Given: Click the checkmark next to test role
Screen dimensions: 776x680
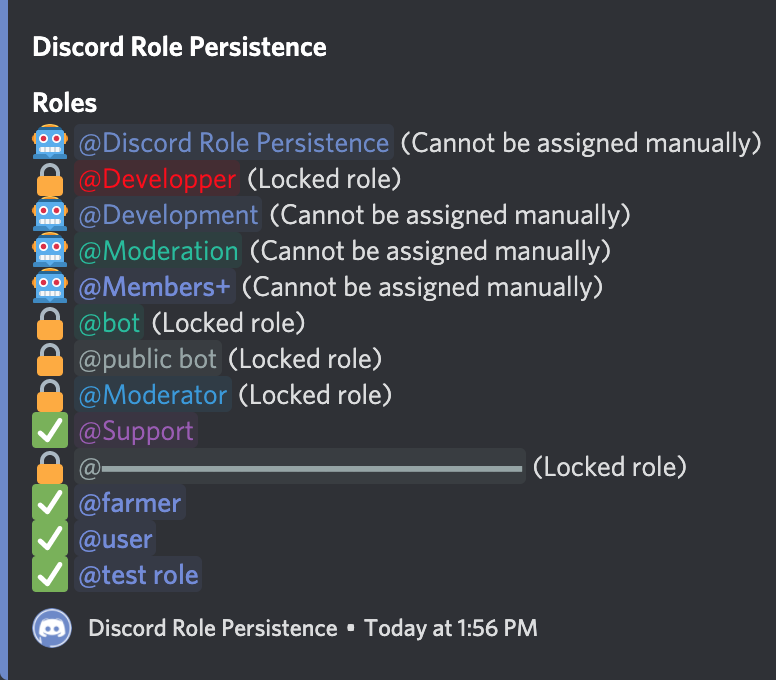Looking at the screenshot, I should [50, 575].
